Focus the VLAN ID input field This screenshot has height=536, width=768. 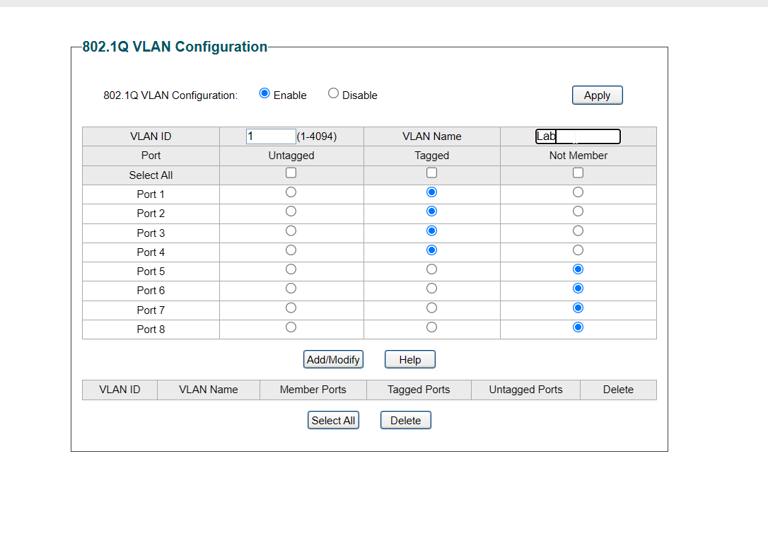tap(270, 136)
